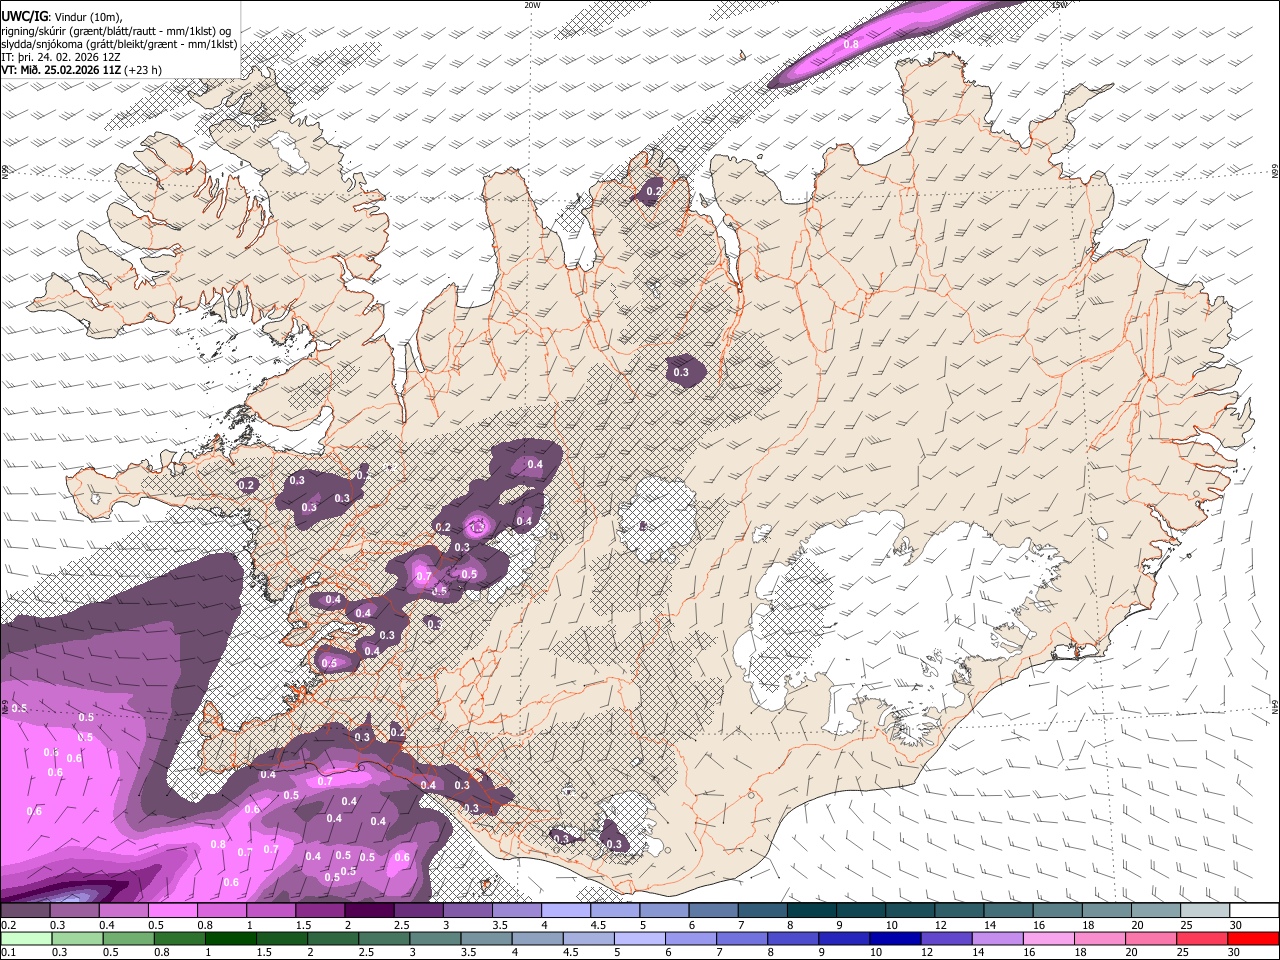
Task: Select the '0.8' value in the northeast offshore band
Action: tap(851, 44)
